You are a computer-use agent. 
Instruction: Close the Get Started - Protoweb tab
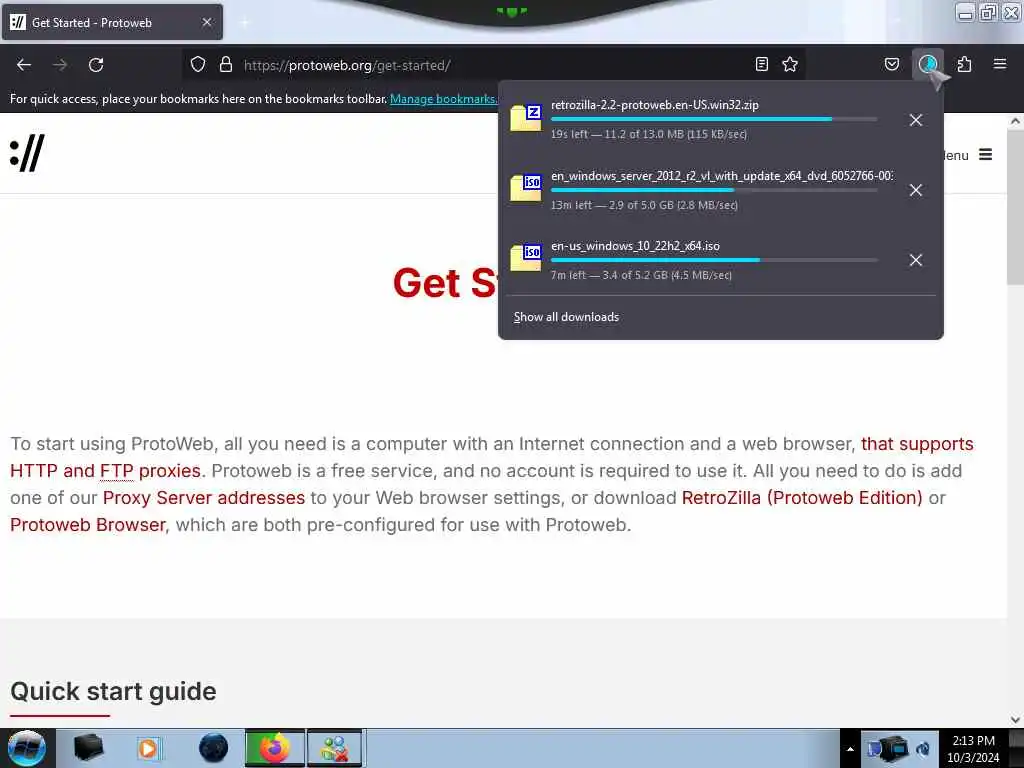(x=206, y=22)
